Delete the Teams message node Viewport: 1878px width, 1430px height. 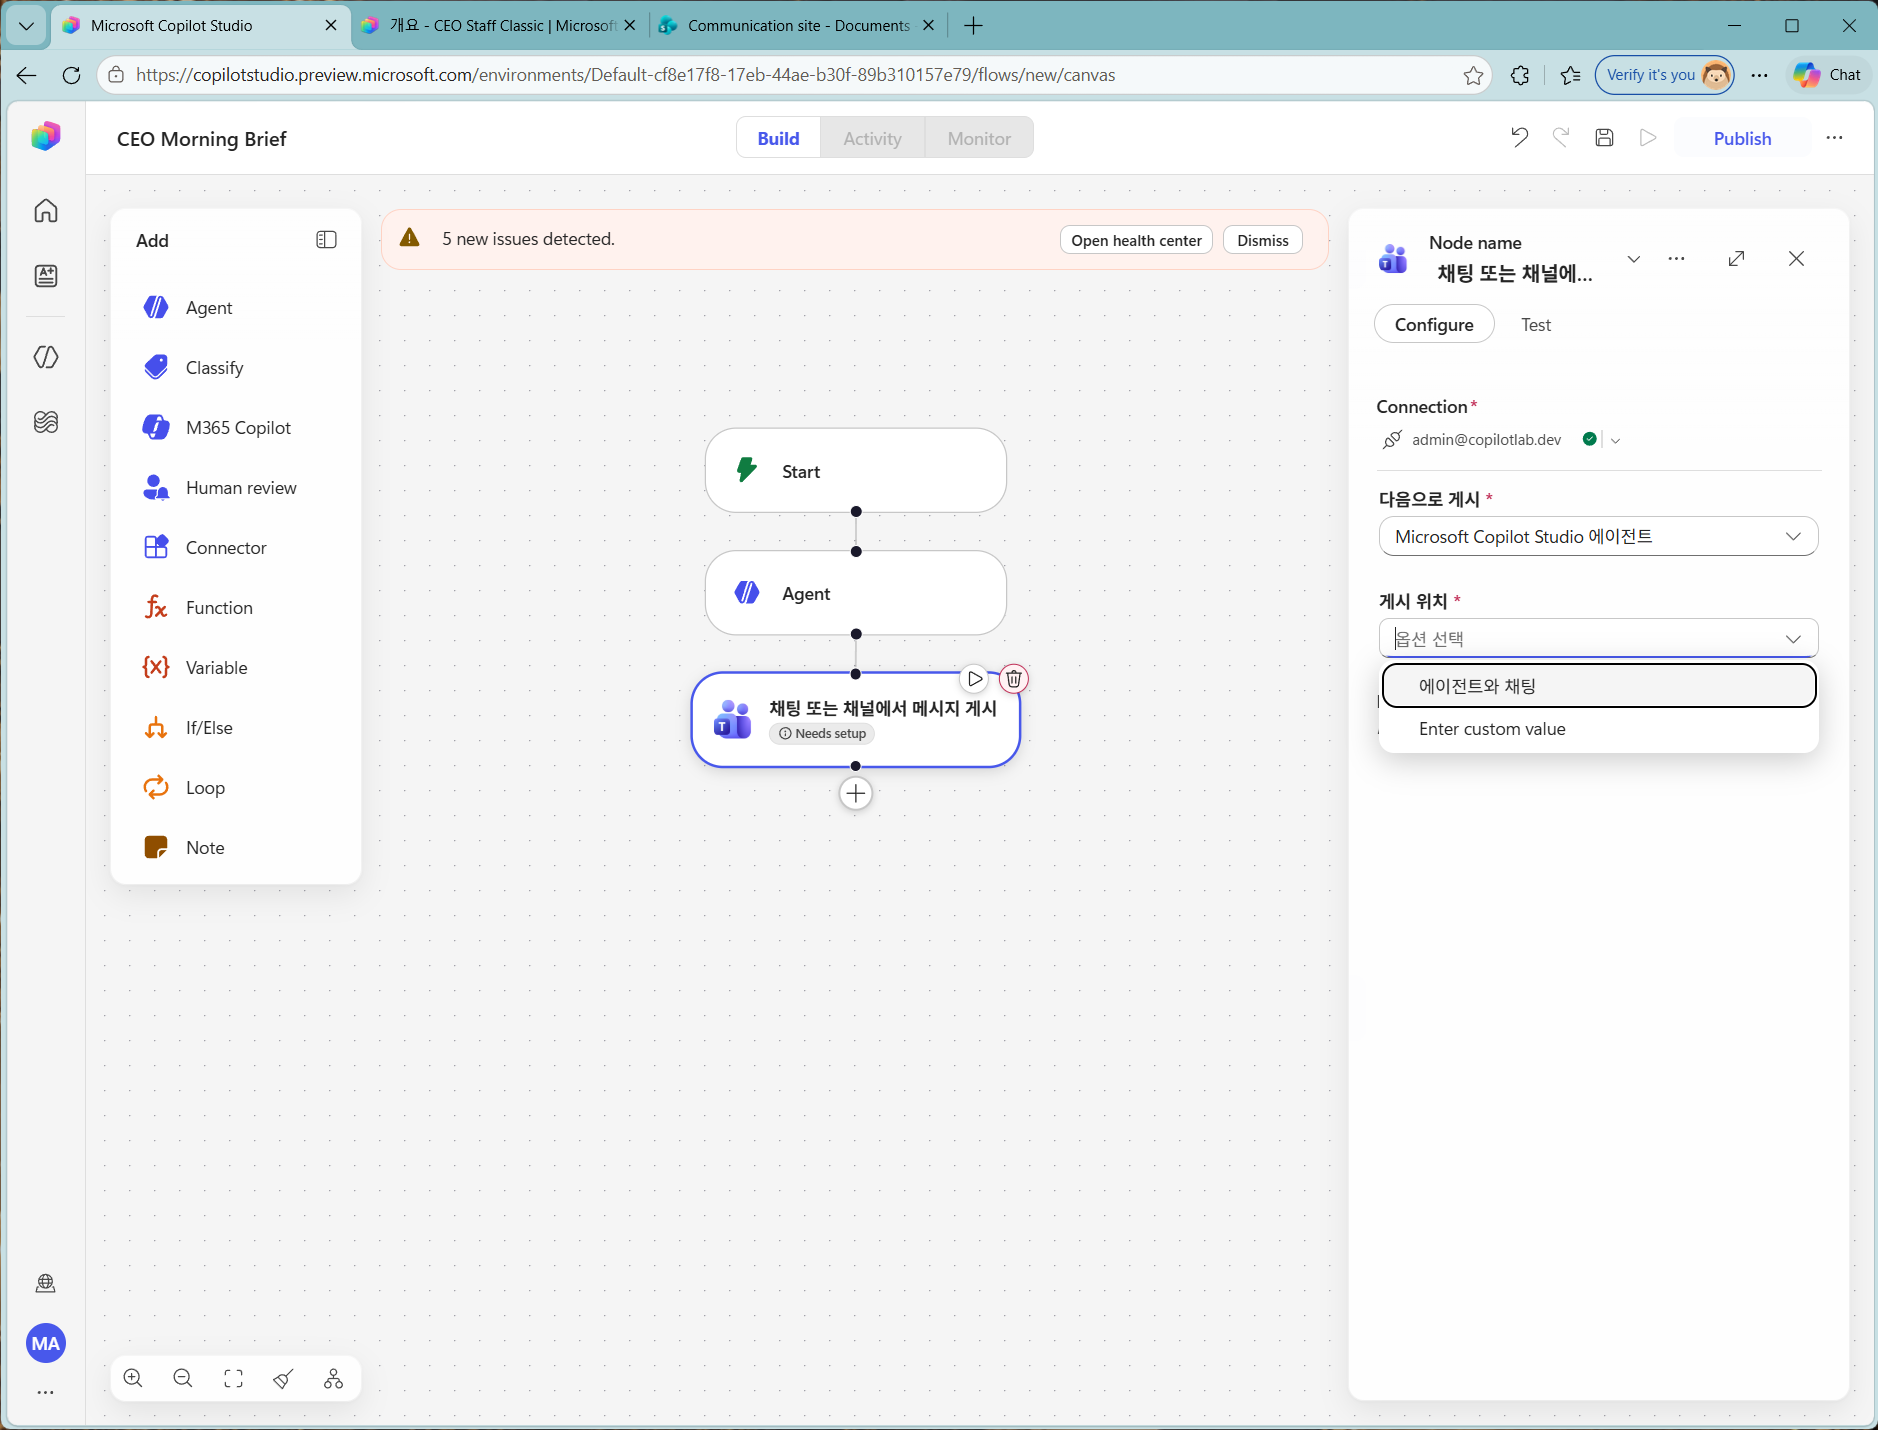click(1014, 679)
